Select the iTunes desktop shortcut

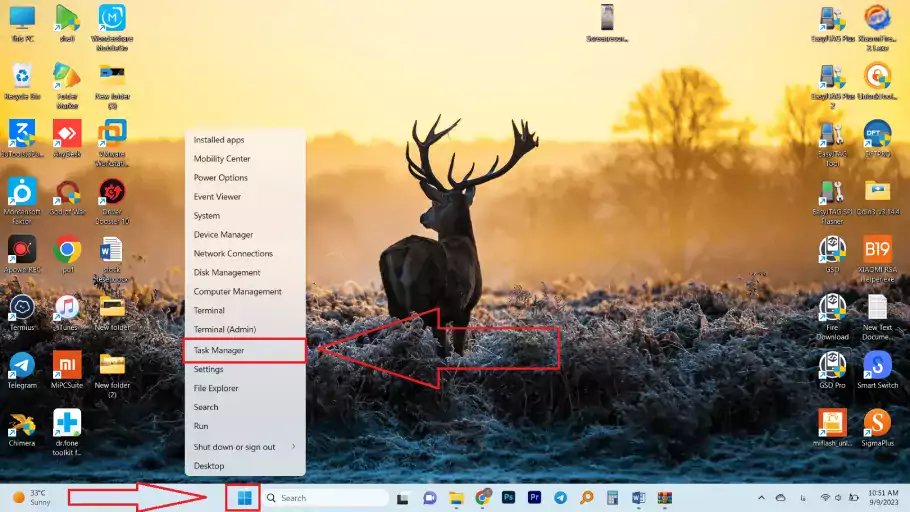click(x=67, y=310)
